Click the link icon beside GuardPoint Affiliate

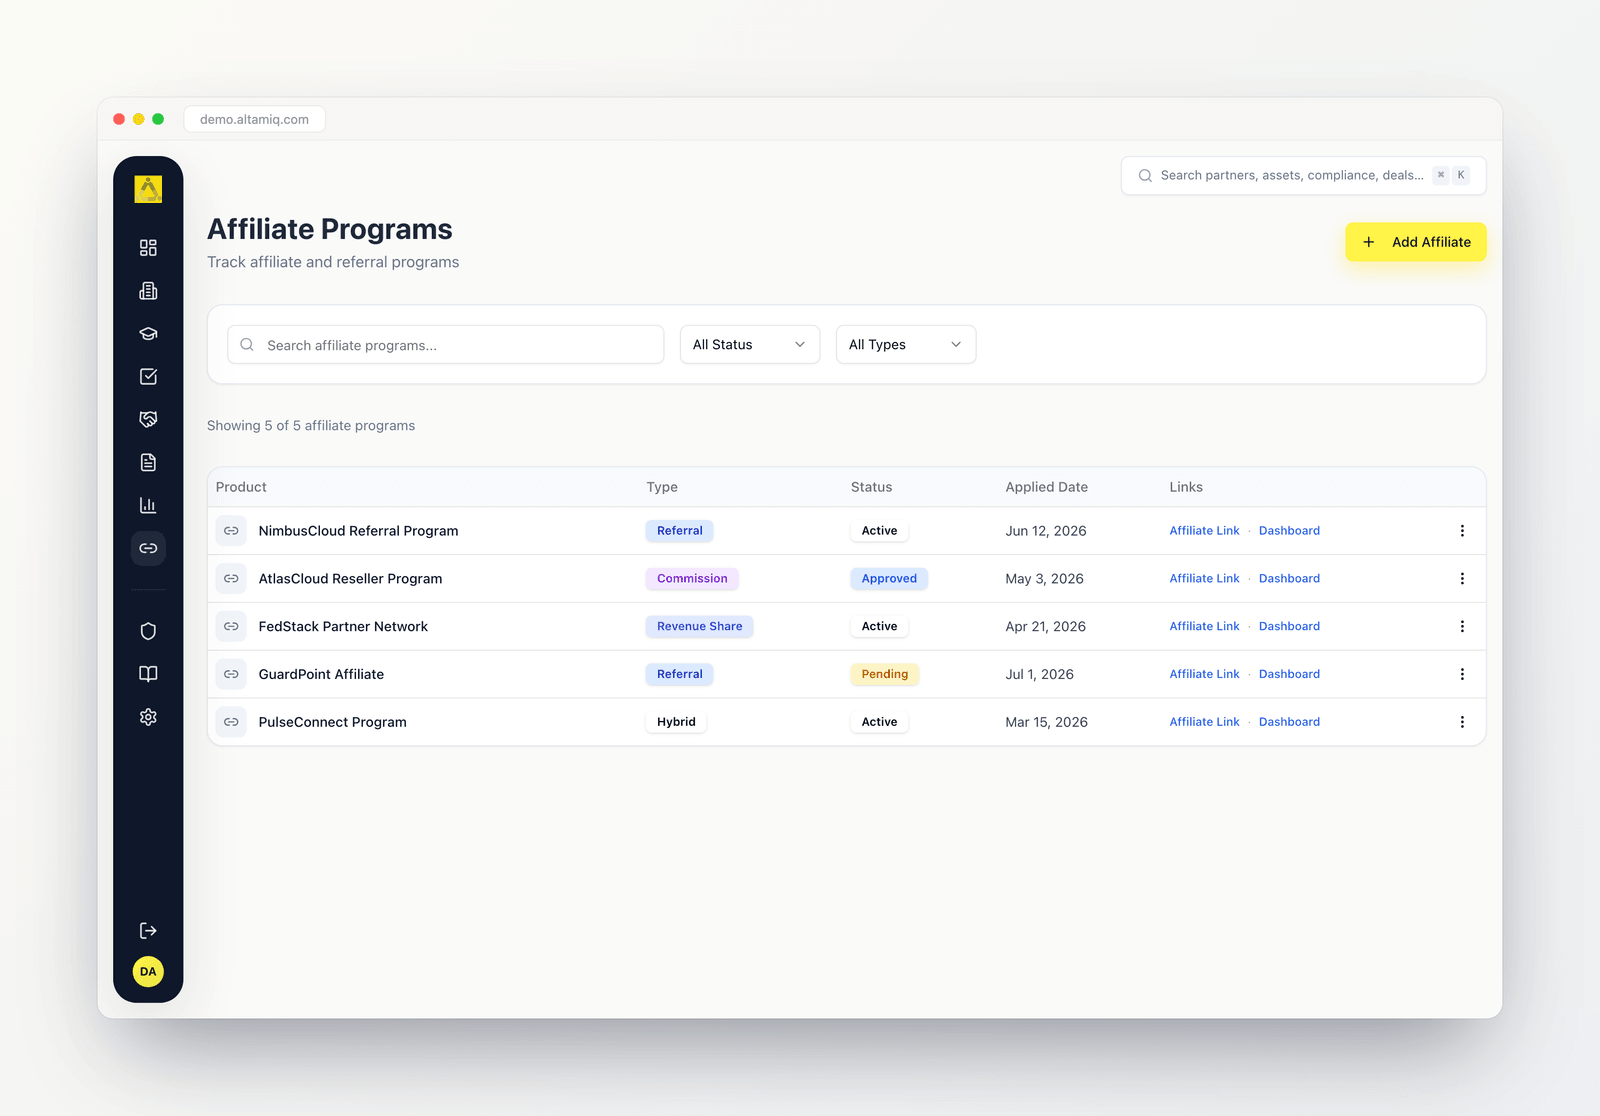(x=231, y=674)
